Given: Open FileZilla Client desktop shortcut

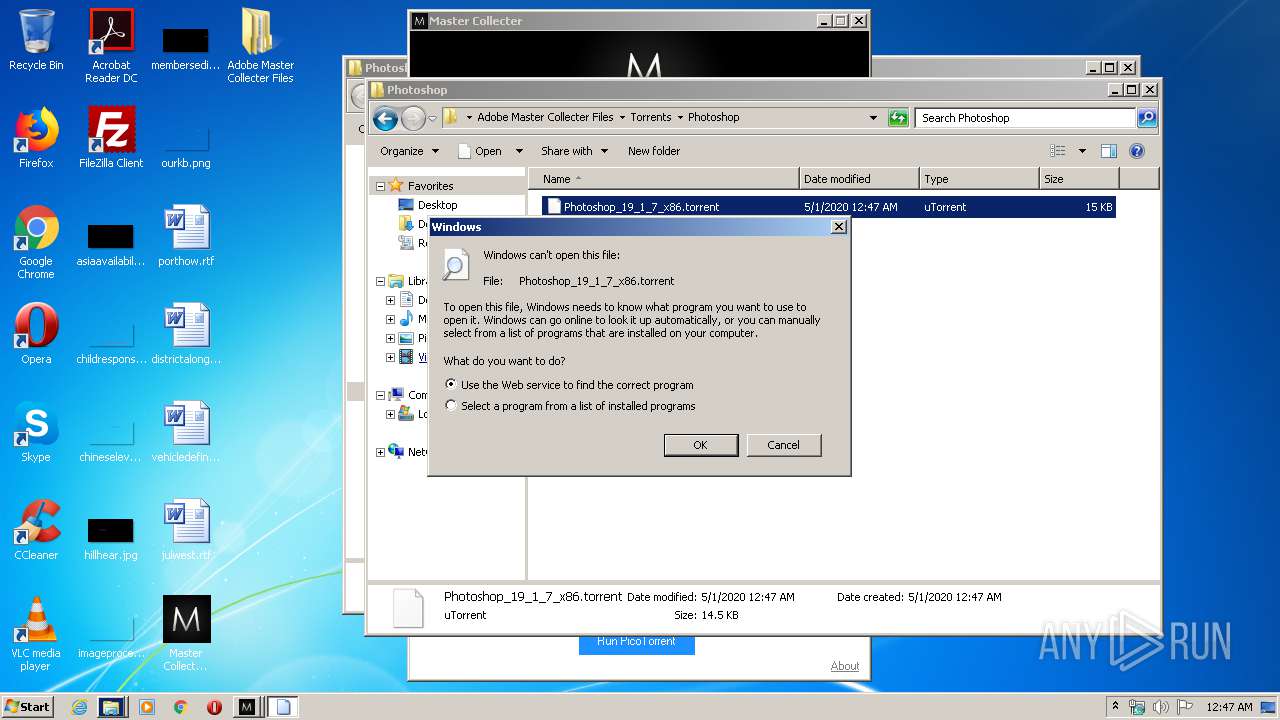Looking at the screenshot, I should [111, 138].
